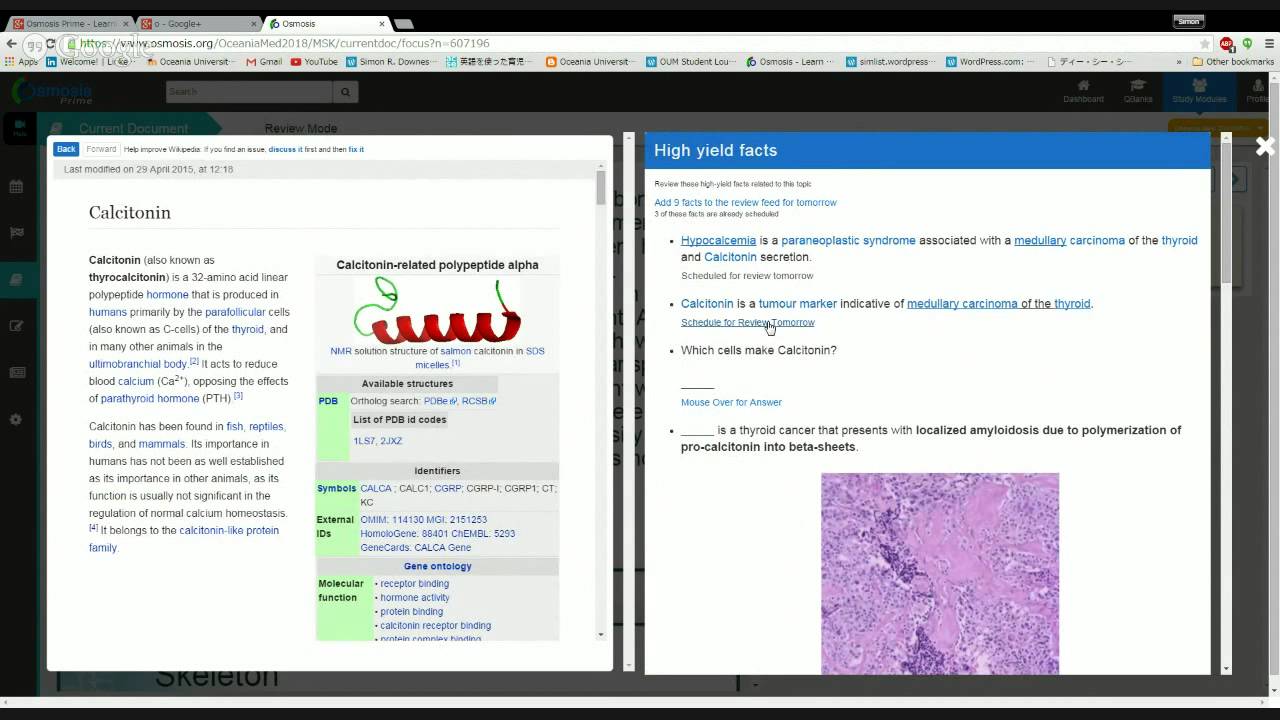The image size is (1280, 720).
Task: Click the Back button in Wikipedia panel
Action: tap(66, 149)
